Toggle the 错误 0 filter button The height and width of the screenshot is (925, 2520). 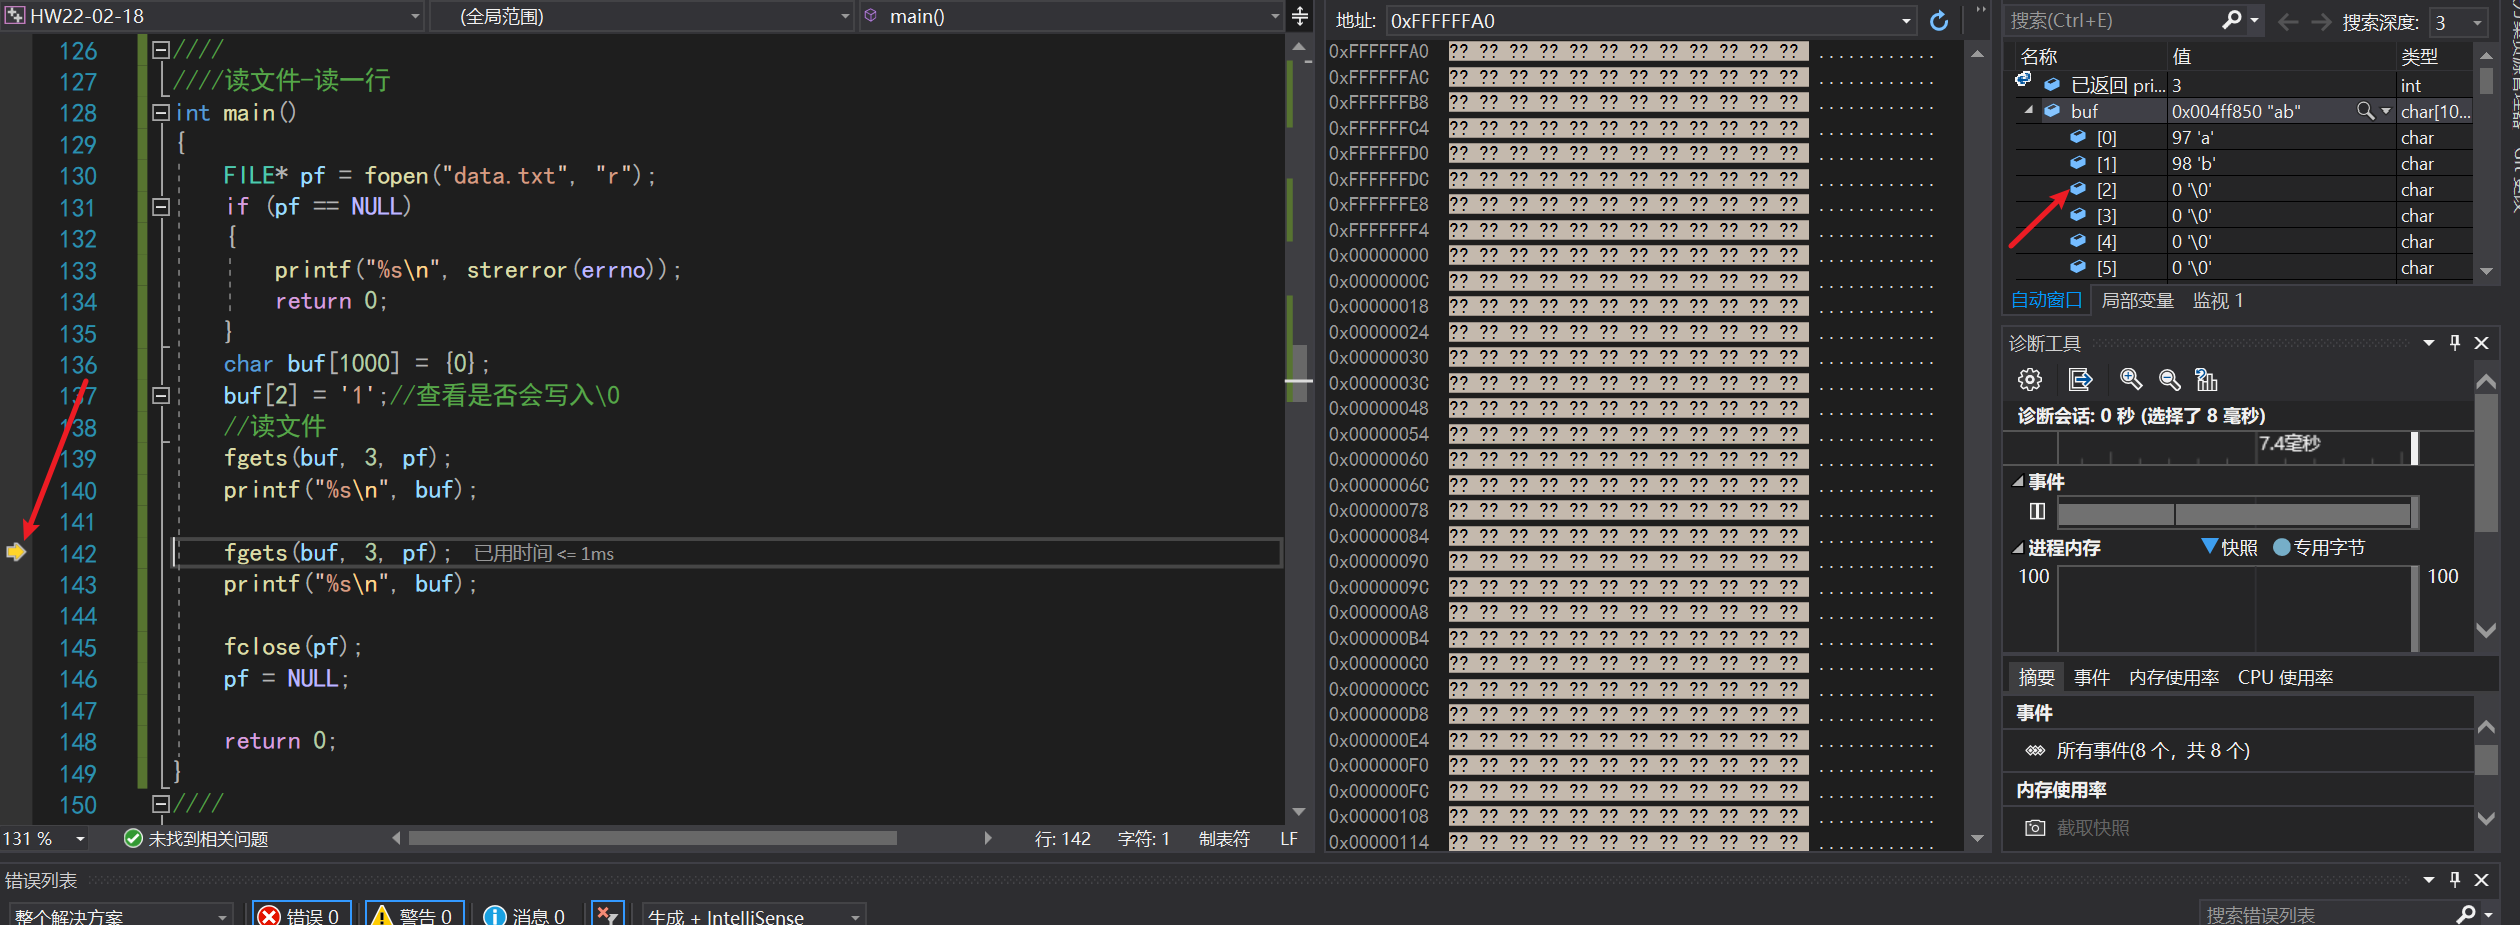click(300, 915)
